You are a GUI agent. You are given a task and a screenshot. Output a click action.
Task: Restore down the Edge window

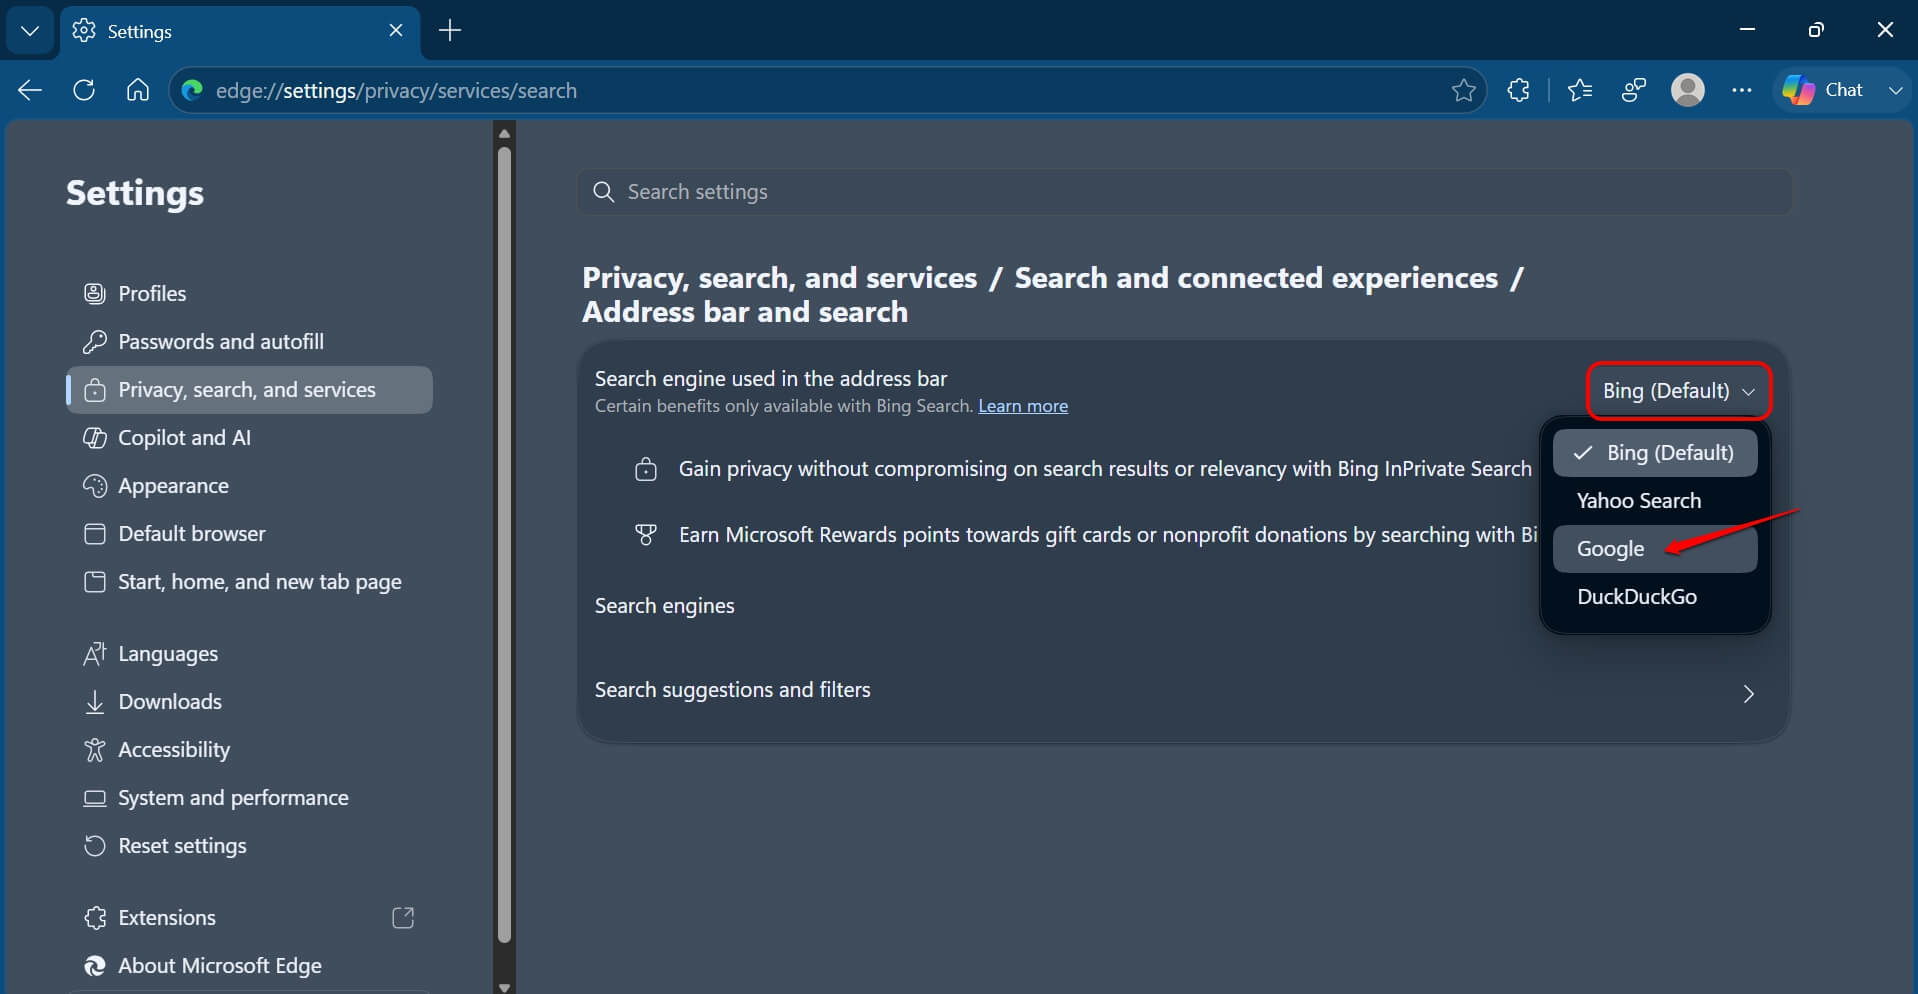[1816, 30]
